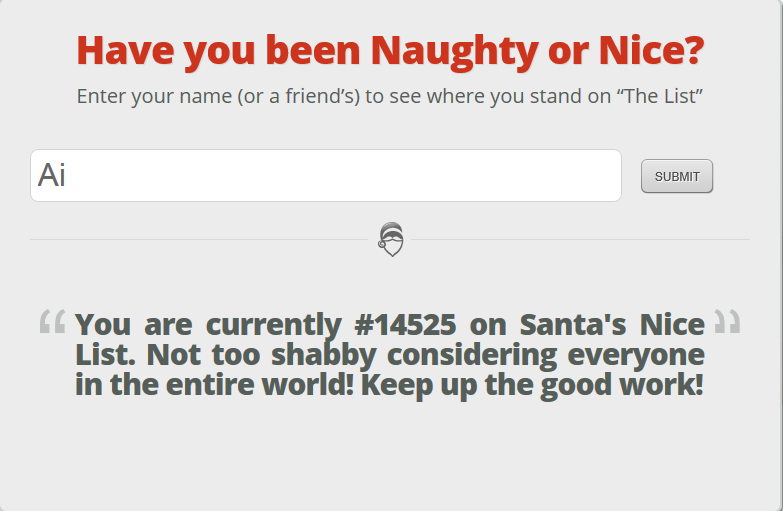Click the Santa face icon on divider
This screenshot has height=511, width=783.
[x=391, y=239]
